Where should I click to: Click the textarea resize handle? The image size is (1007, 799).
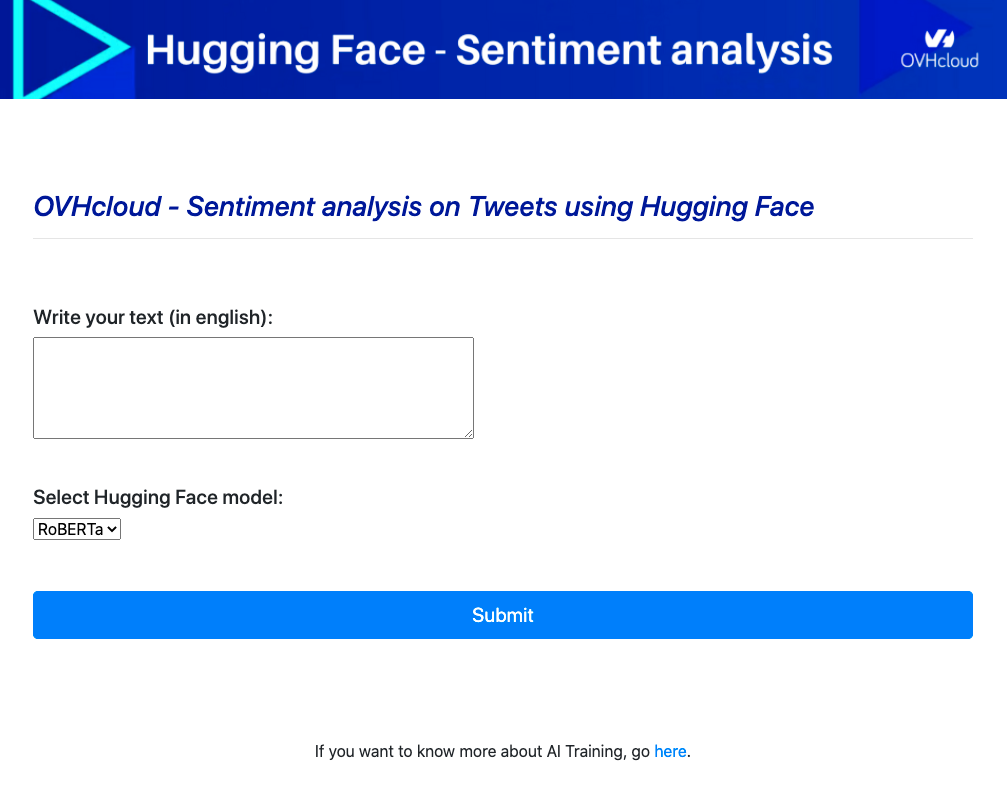(468, 432)
